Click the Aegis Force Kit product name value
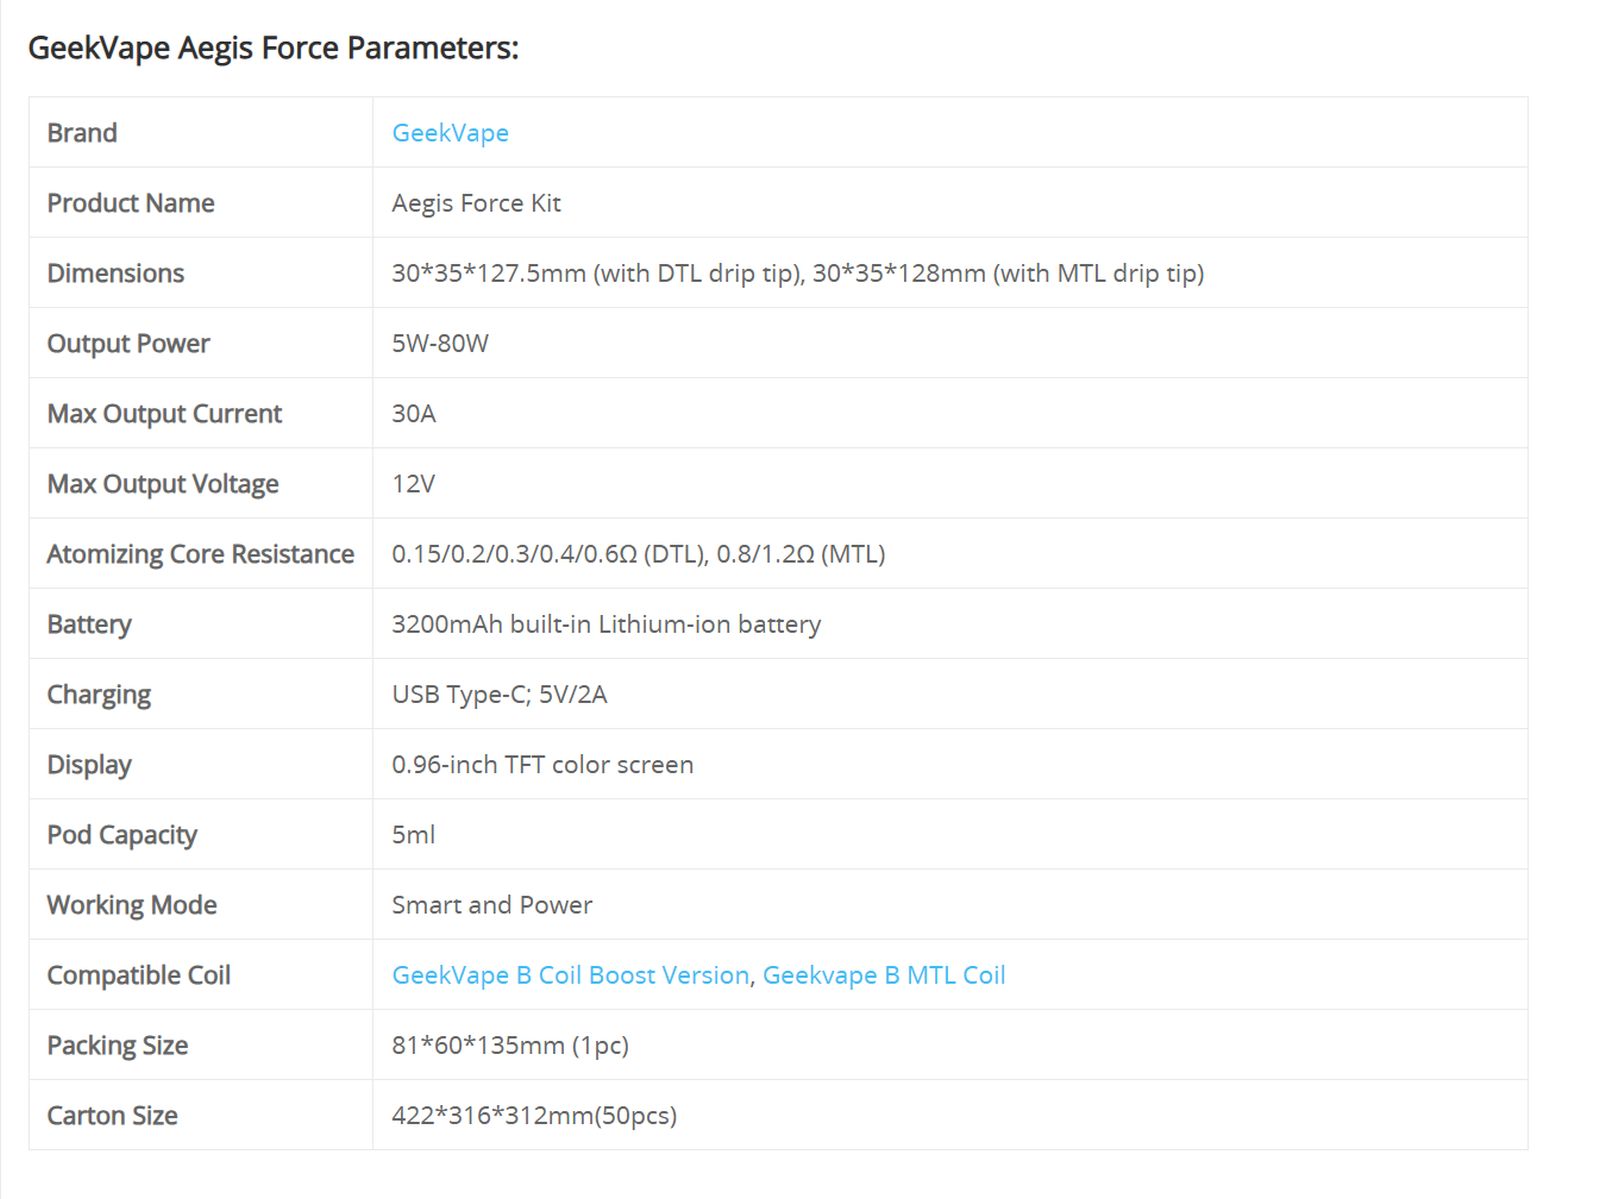Image resolution: width=1600 pixels, height=1199 pixels. 476,203
